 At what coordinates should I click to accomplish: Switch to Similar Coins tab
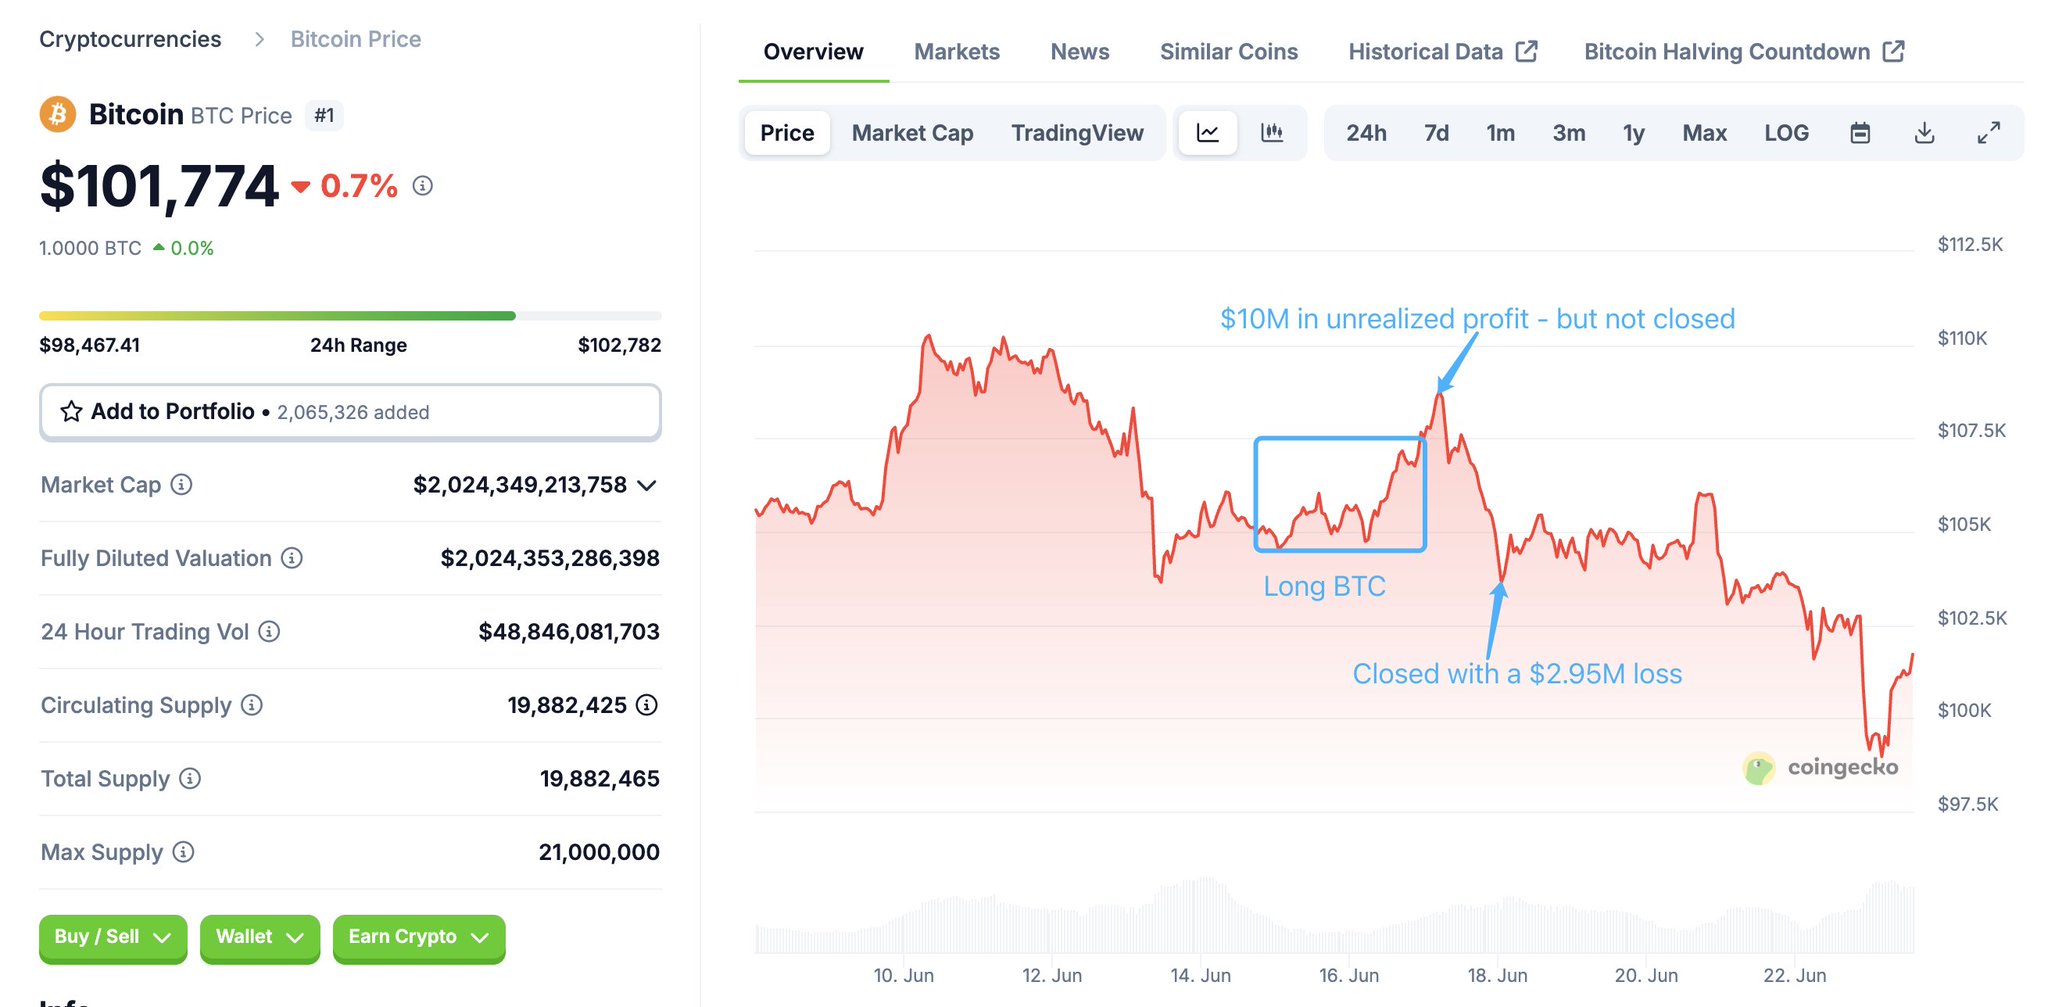[x=1229, y=52]
